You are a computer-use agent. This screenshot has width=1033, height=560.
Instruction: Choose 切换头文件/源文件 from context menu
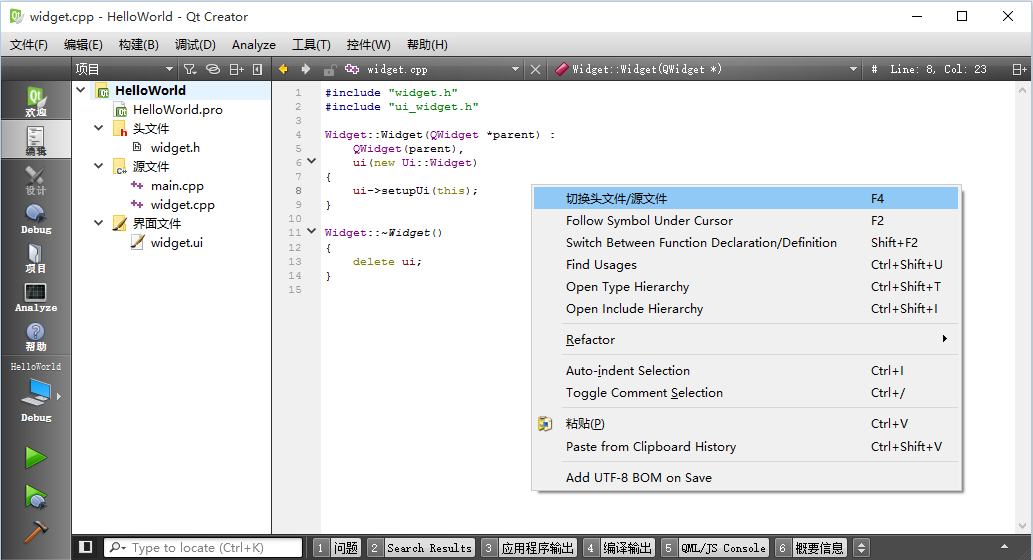(x=746, y=198)
